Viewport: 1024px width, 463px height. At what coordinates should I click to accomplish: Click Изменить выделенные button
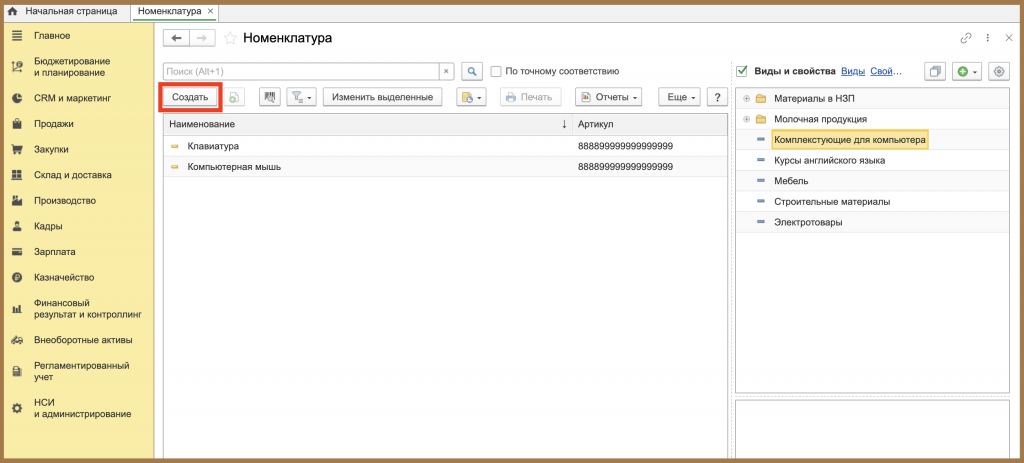pos(382,97)
